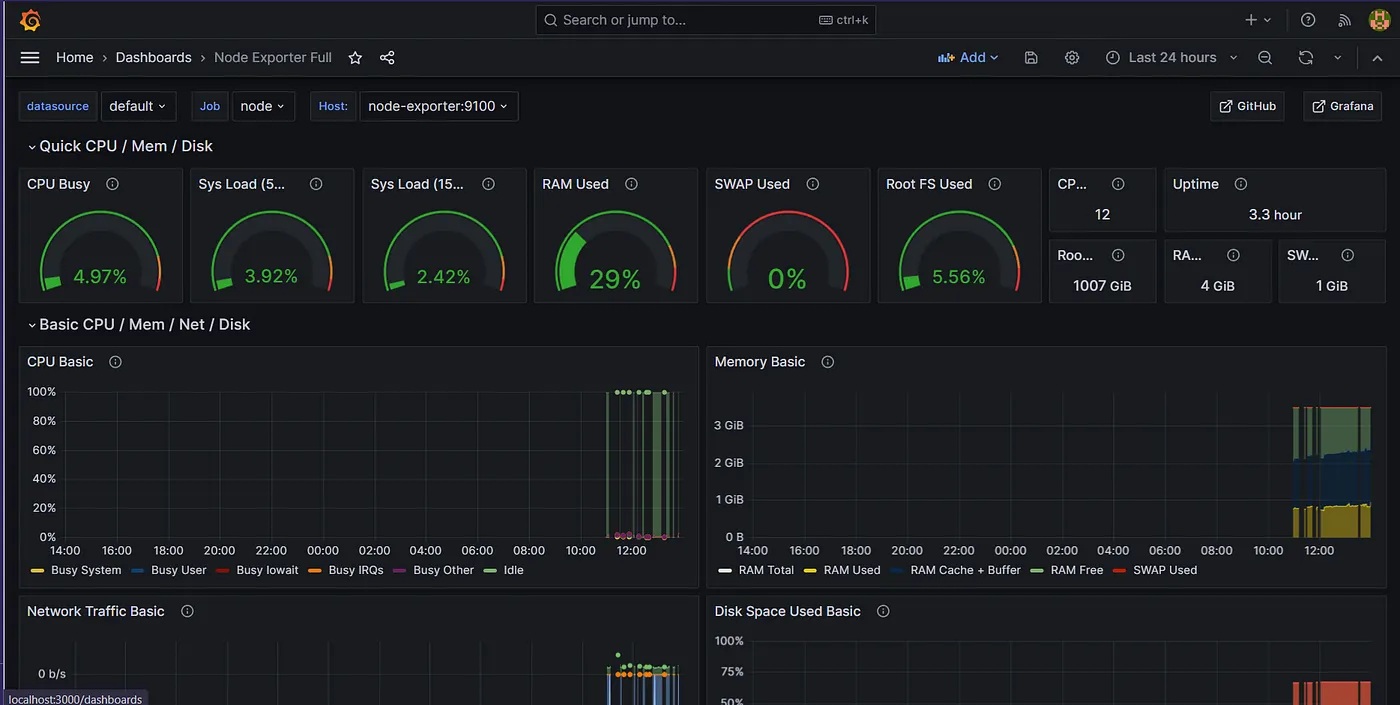Open the datasource default dropdown

138,106
